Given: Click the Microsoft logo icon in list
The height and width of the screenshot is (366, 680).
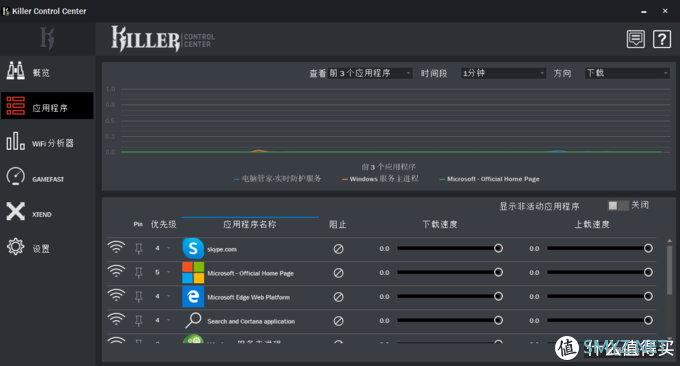Looking at the screenshot, I should coord(193,273).
